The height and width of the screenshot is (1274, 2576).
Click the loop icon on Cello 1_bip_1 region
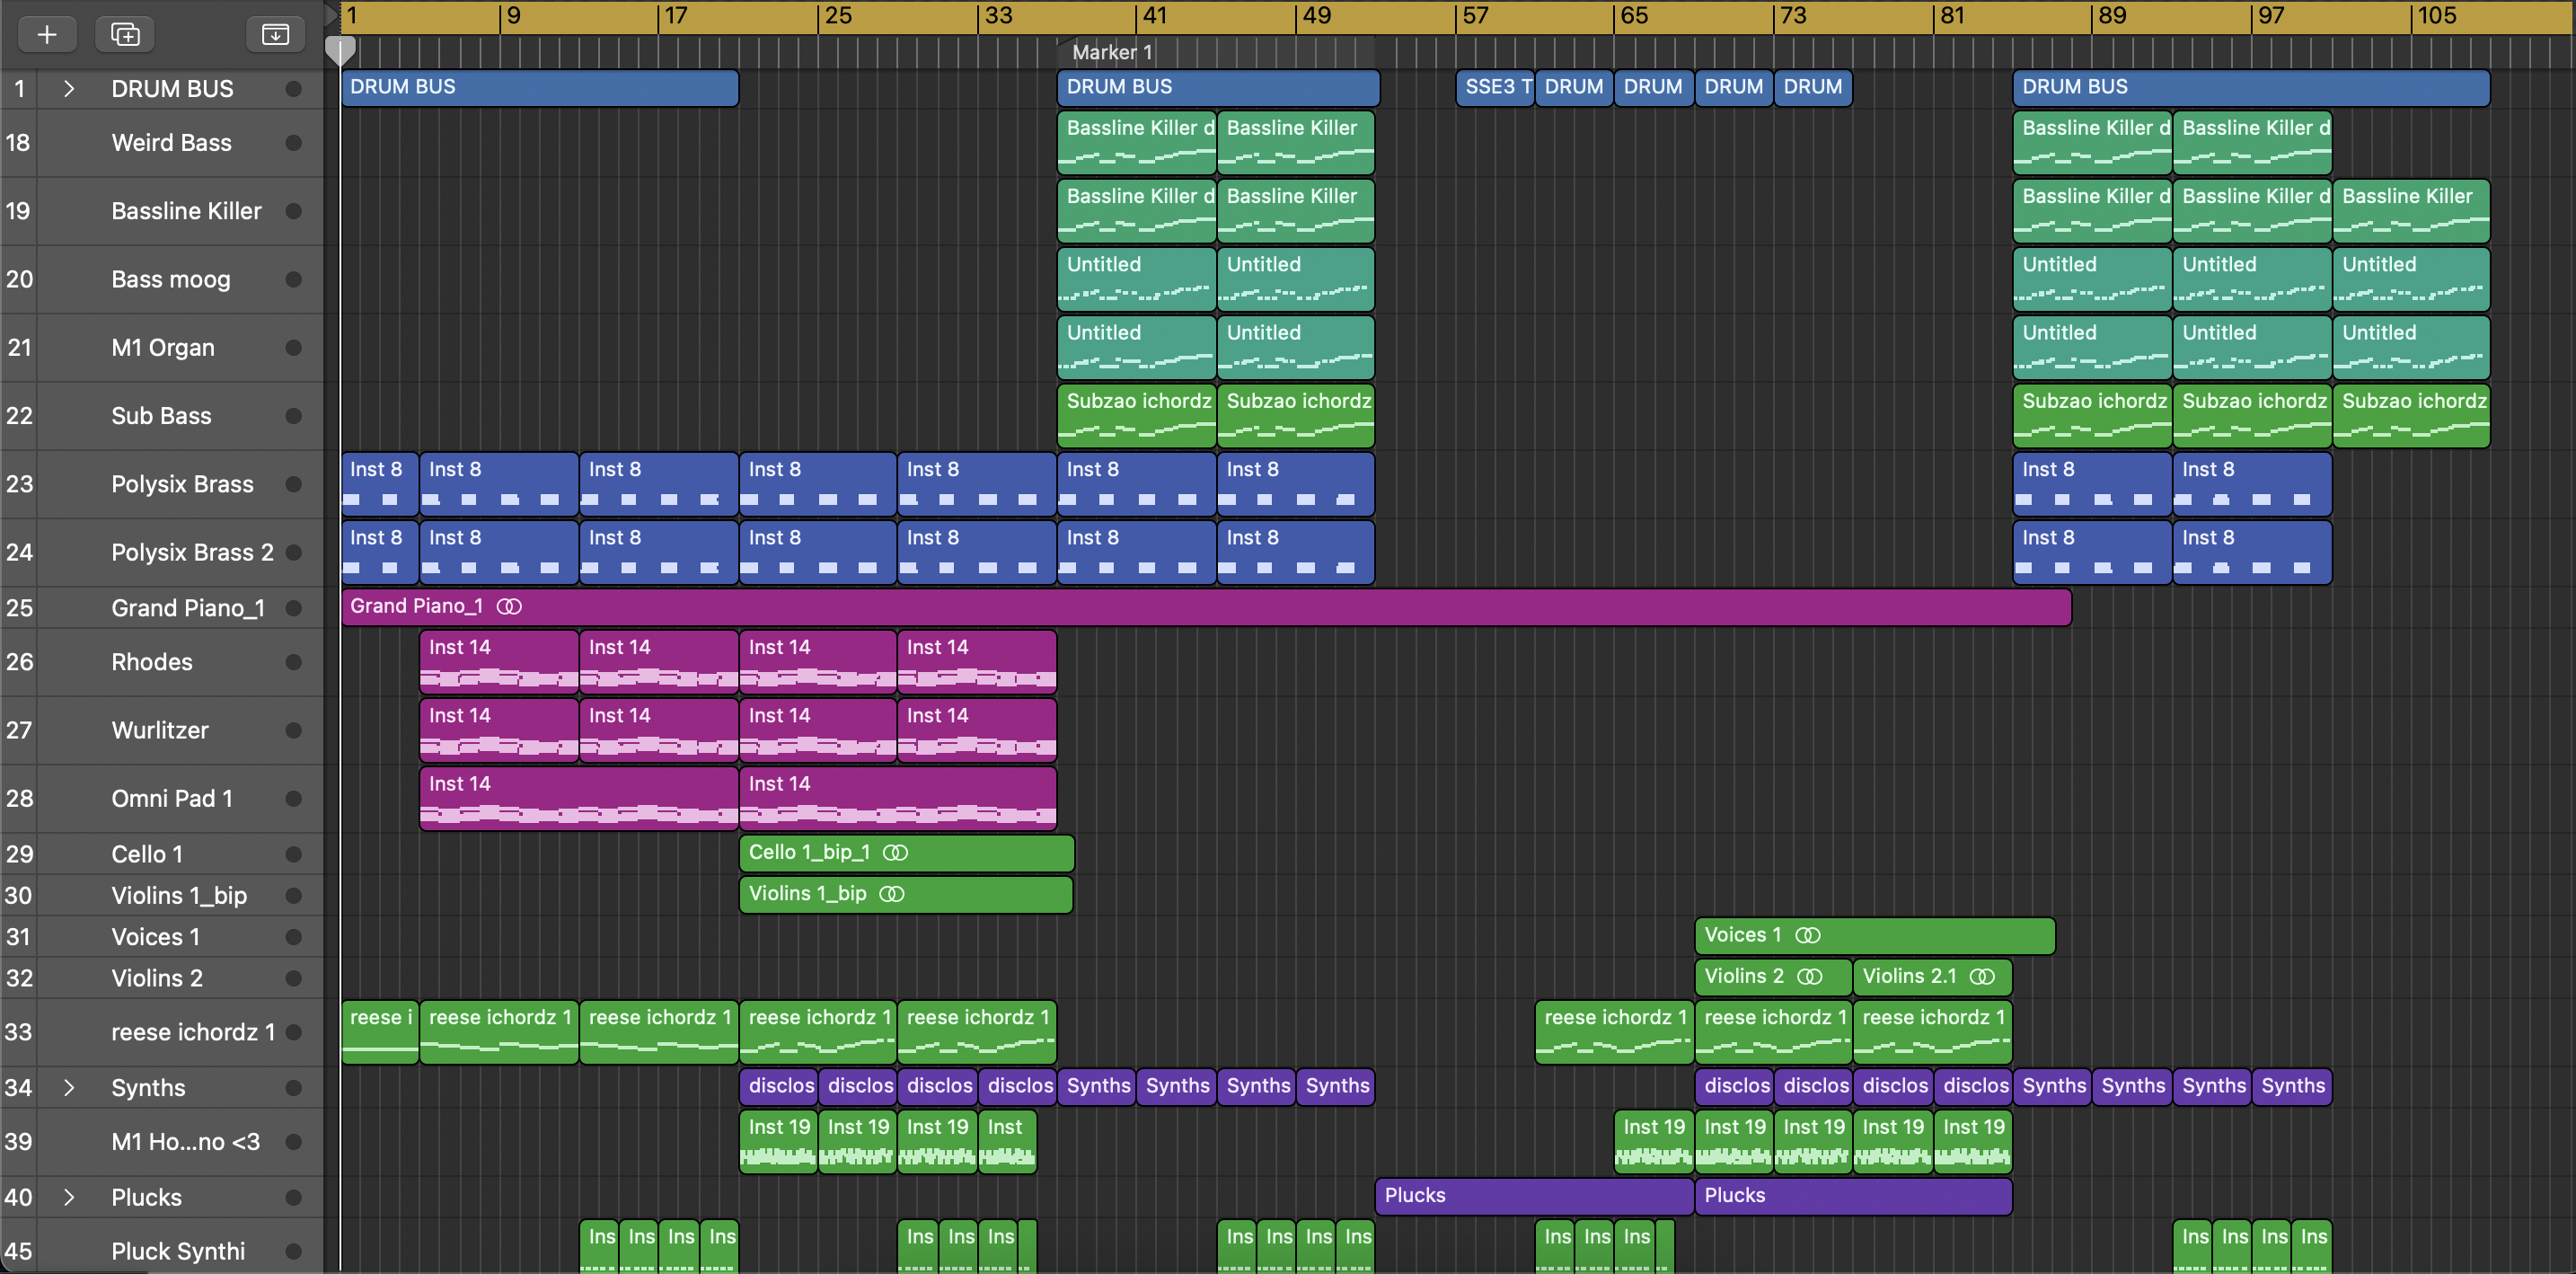895,853
